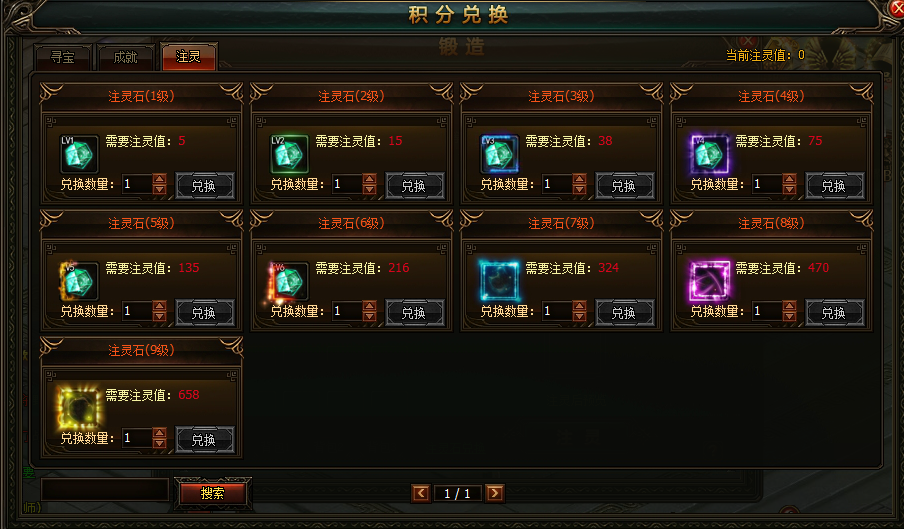904x529 pixels.
Task: Click the flaming 注灵石(5级) gem icon
Action: [x=79, y=281]
